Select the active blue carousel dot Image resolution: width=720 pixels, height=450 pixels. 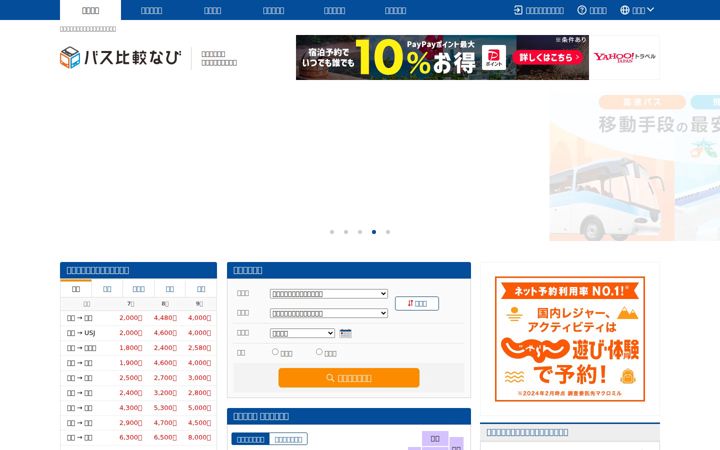click(374, 232)
